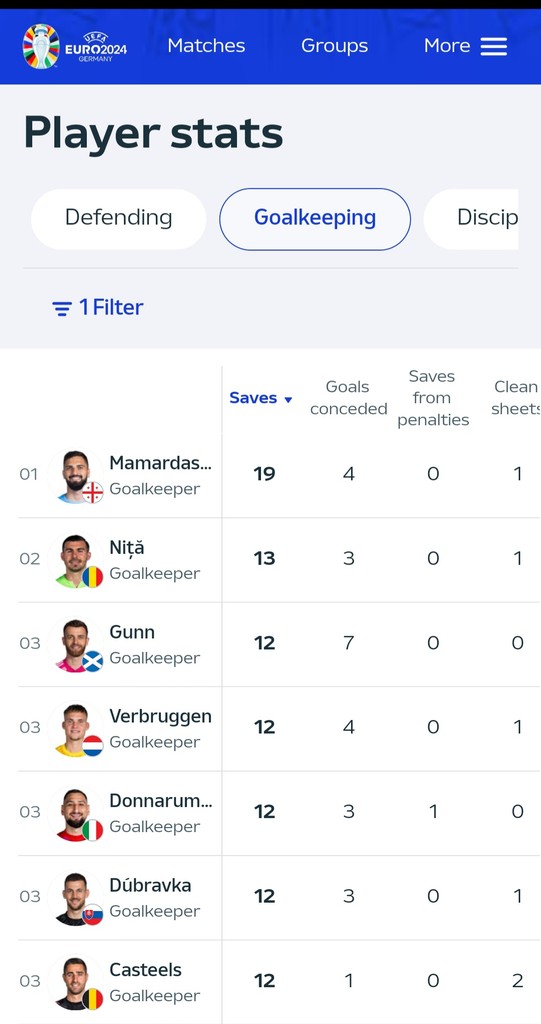Select the Goalkeeping stats tab

pos(315,219)
